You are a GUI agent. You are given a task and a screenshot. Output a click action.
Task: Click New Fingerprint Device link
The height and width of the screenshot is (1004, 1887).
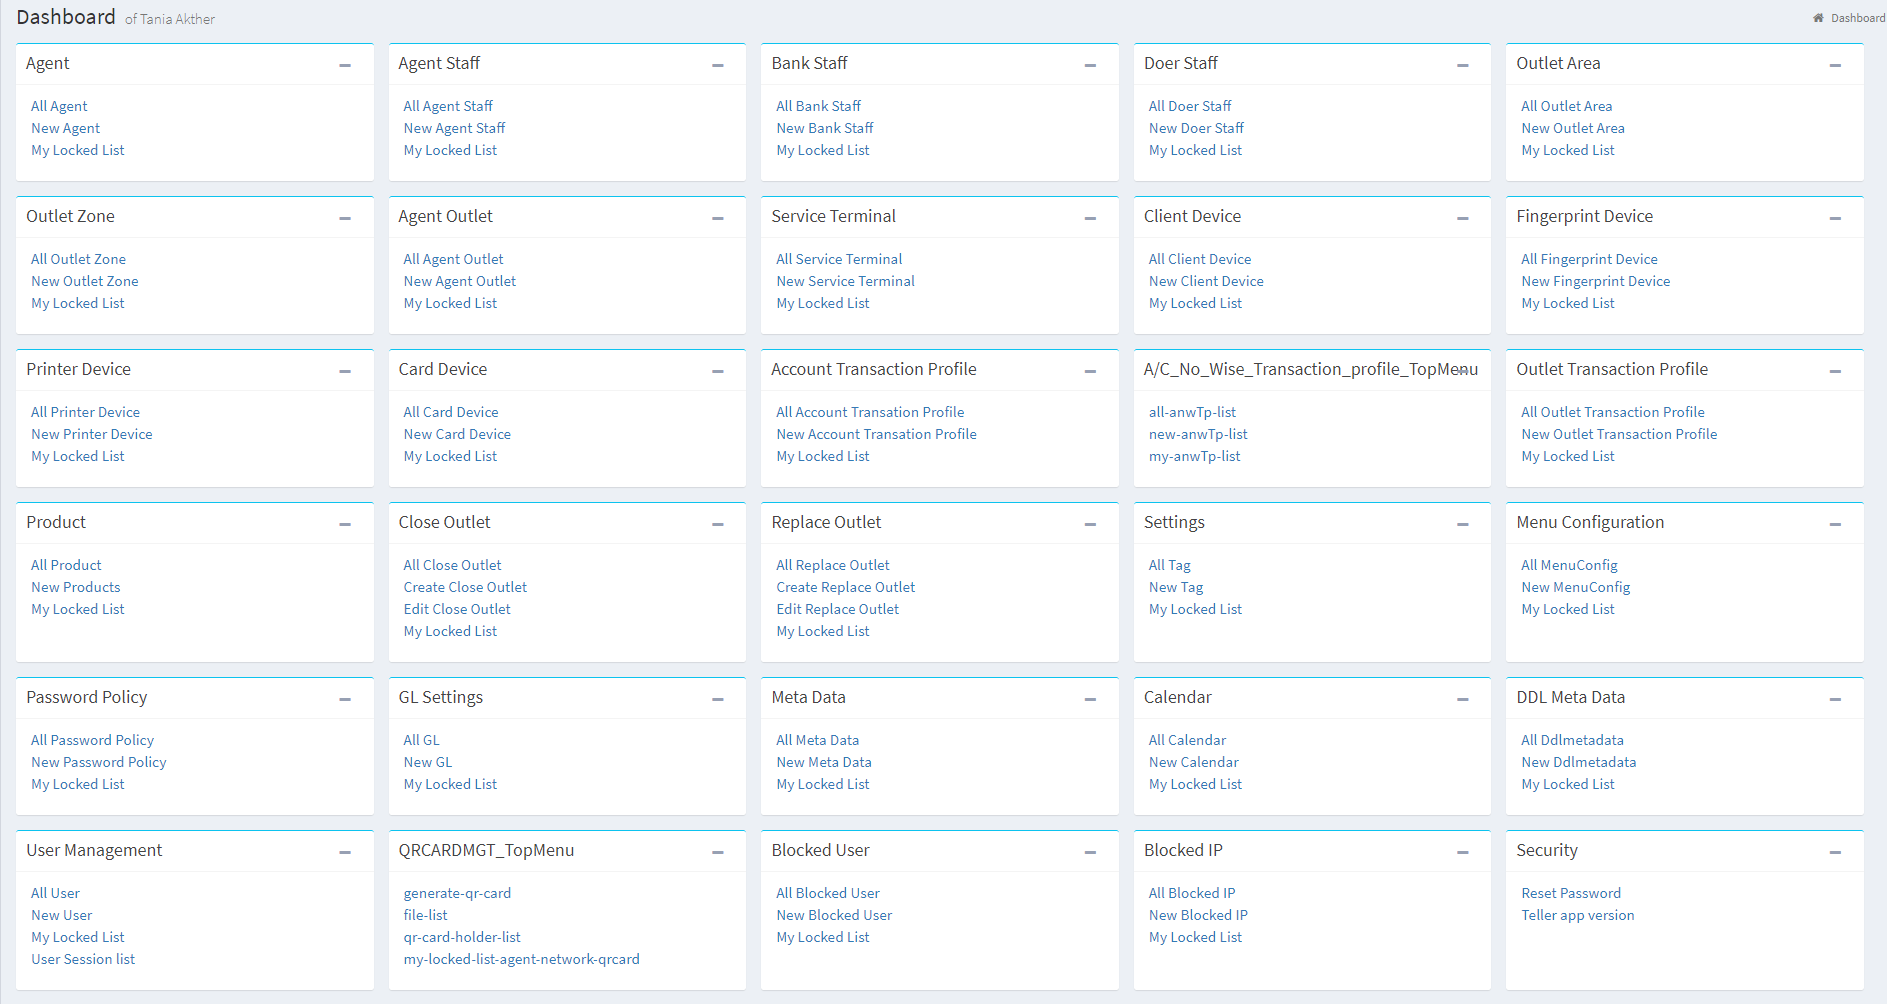tap(1595, 281)
